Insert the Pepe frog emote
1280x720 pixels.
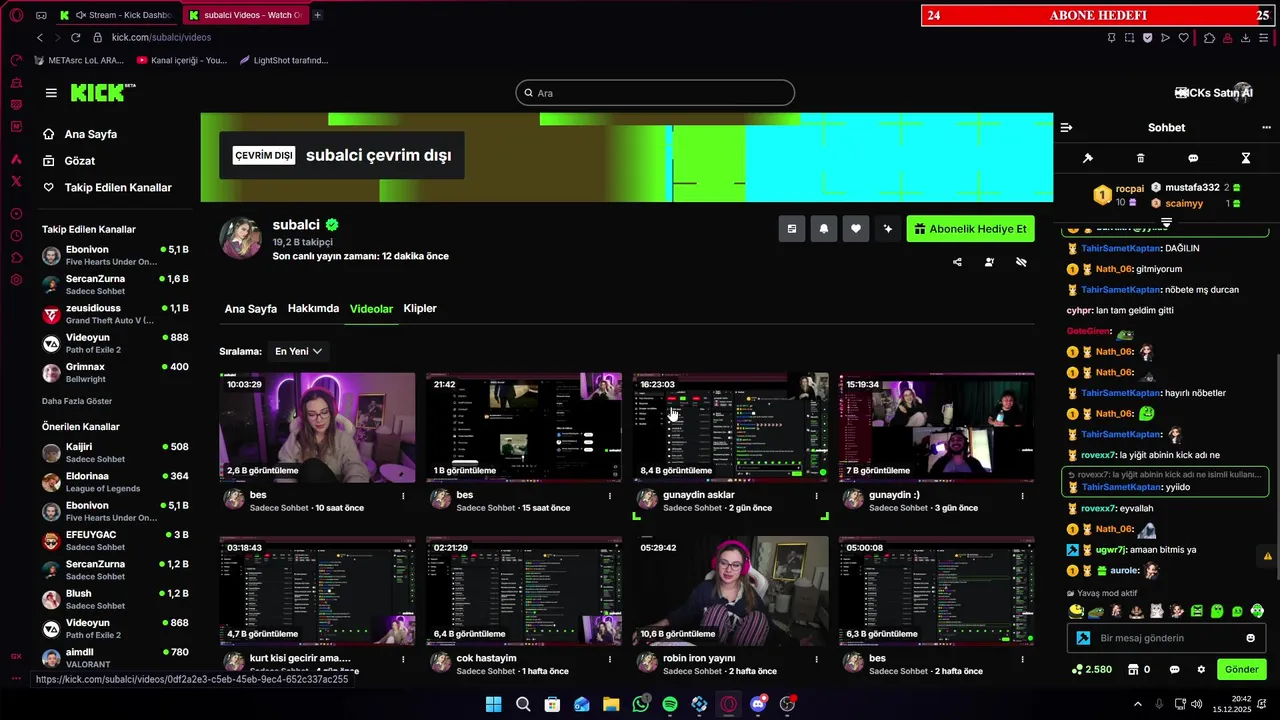point(1097,611)
